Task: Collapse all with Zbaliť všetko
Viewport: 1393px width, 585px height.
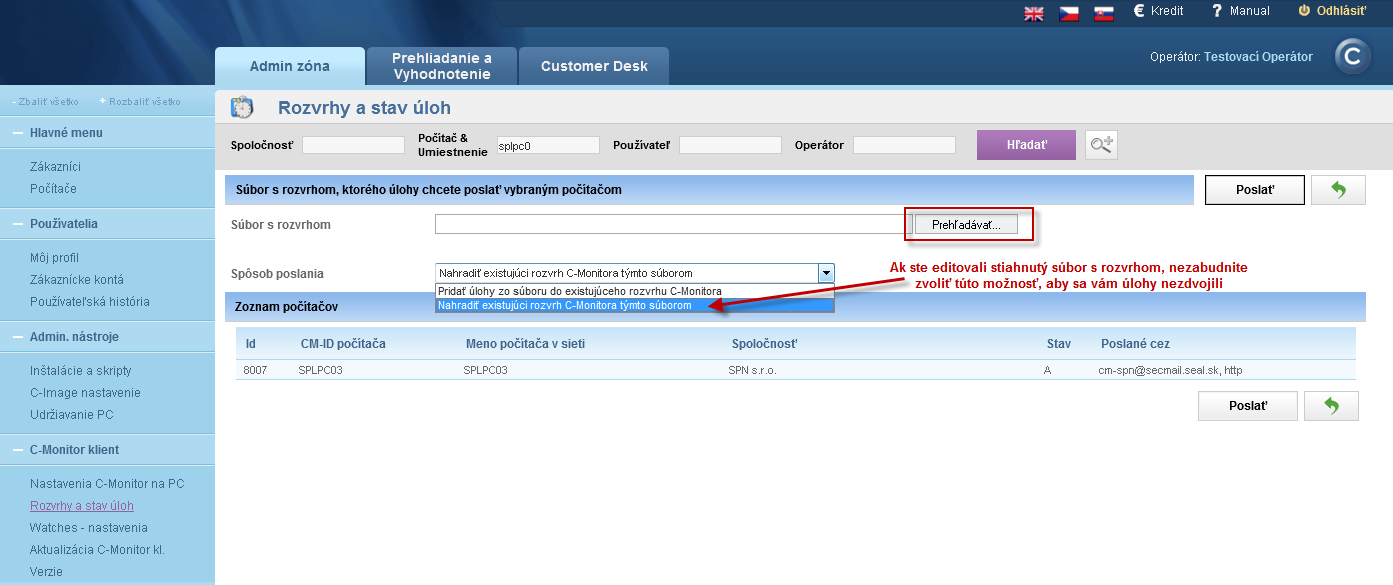Action: (x=46, y=102)
